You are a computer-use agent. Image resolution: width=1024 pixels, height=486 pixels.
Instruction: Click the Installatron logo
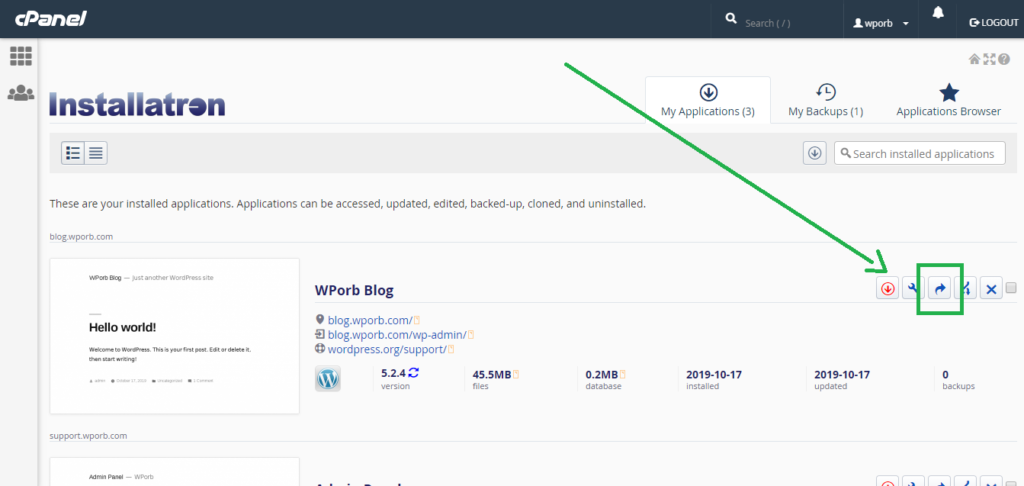pos(137,105)
